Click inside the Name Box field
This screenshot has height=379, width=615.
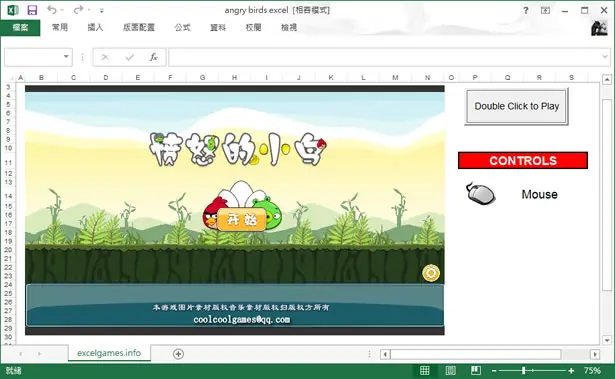pyautogui.click(x=33, y=57)
